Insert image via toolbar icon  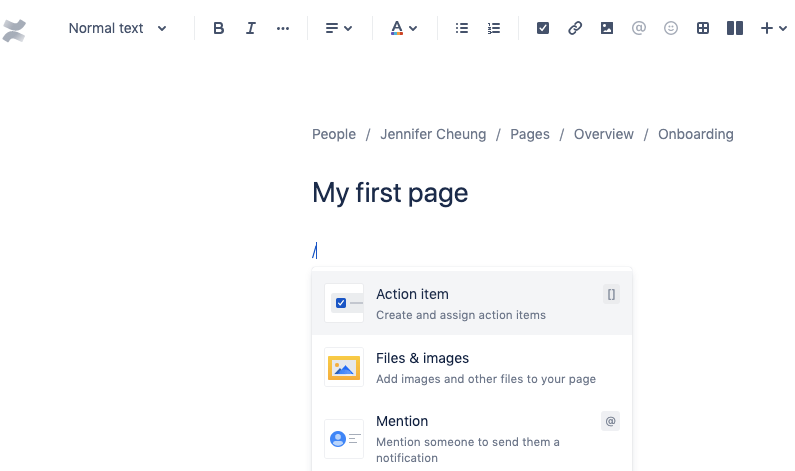(607, 28)
